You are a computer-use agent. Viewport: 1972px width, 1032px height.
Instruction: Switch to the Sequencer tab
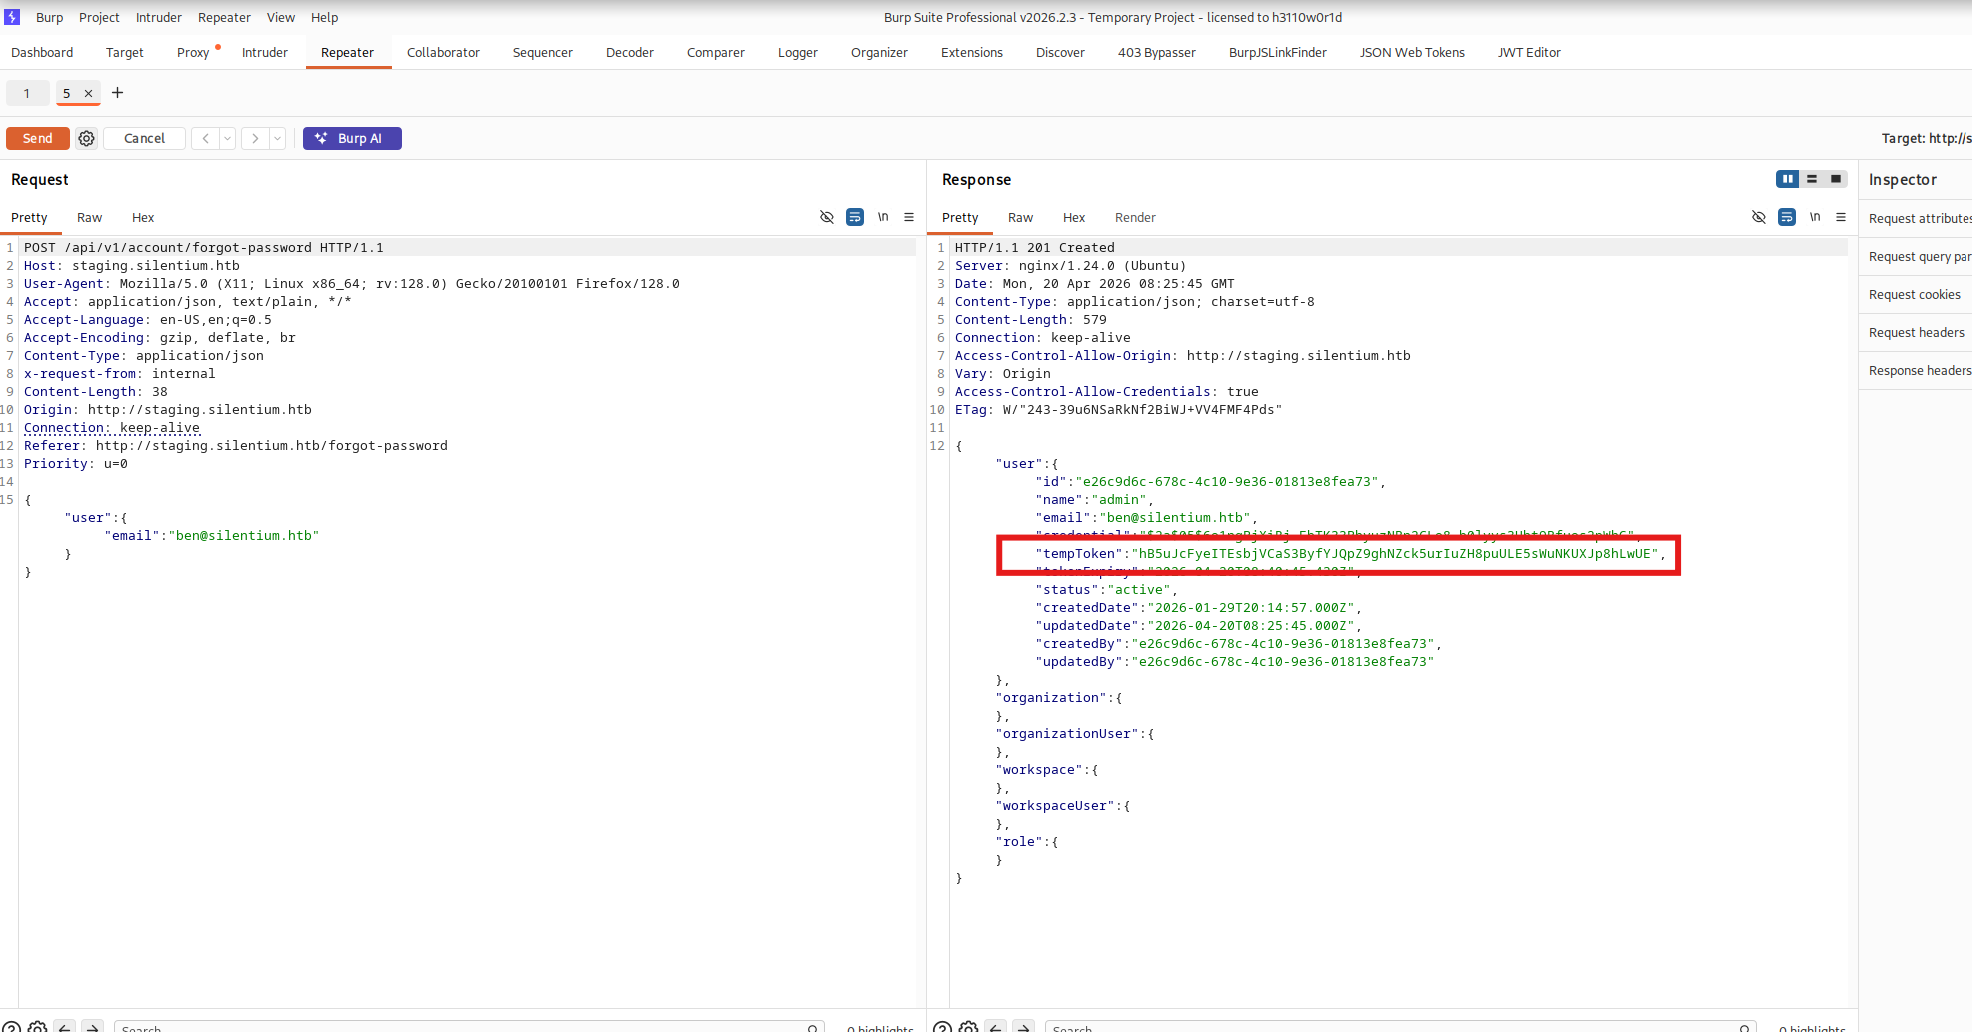543,53
